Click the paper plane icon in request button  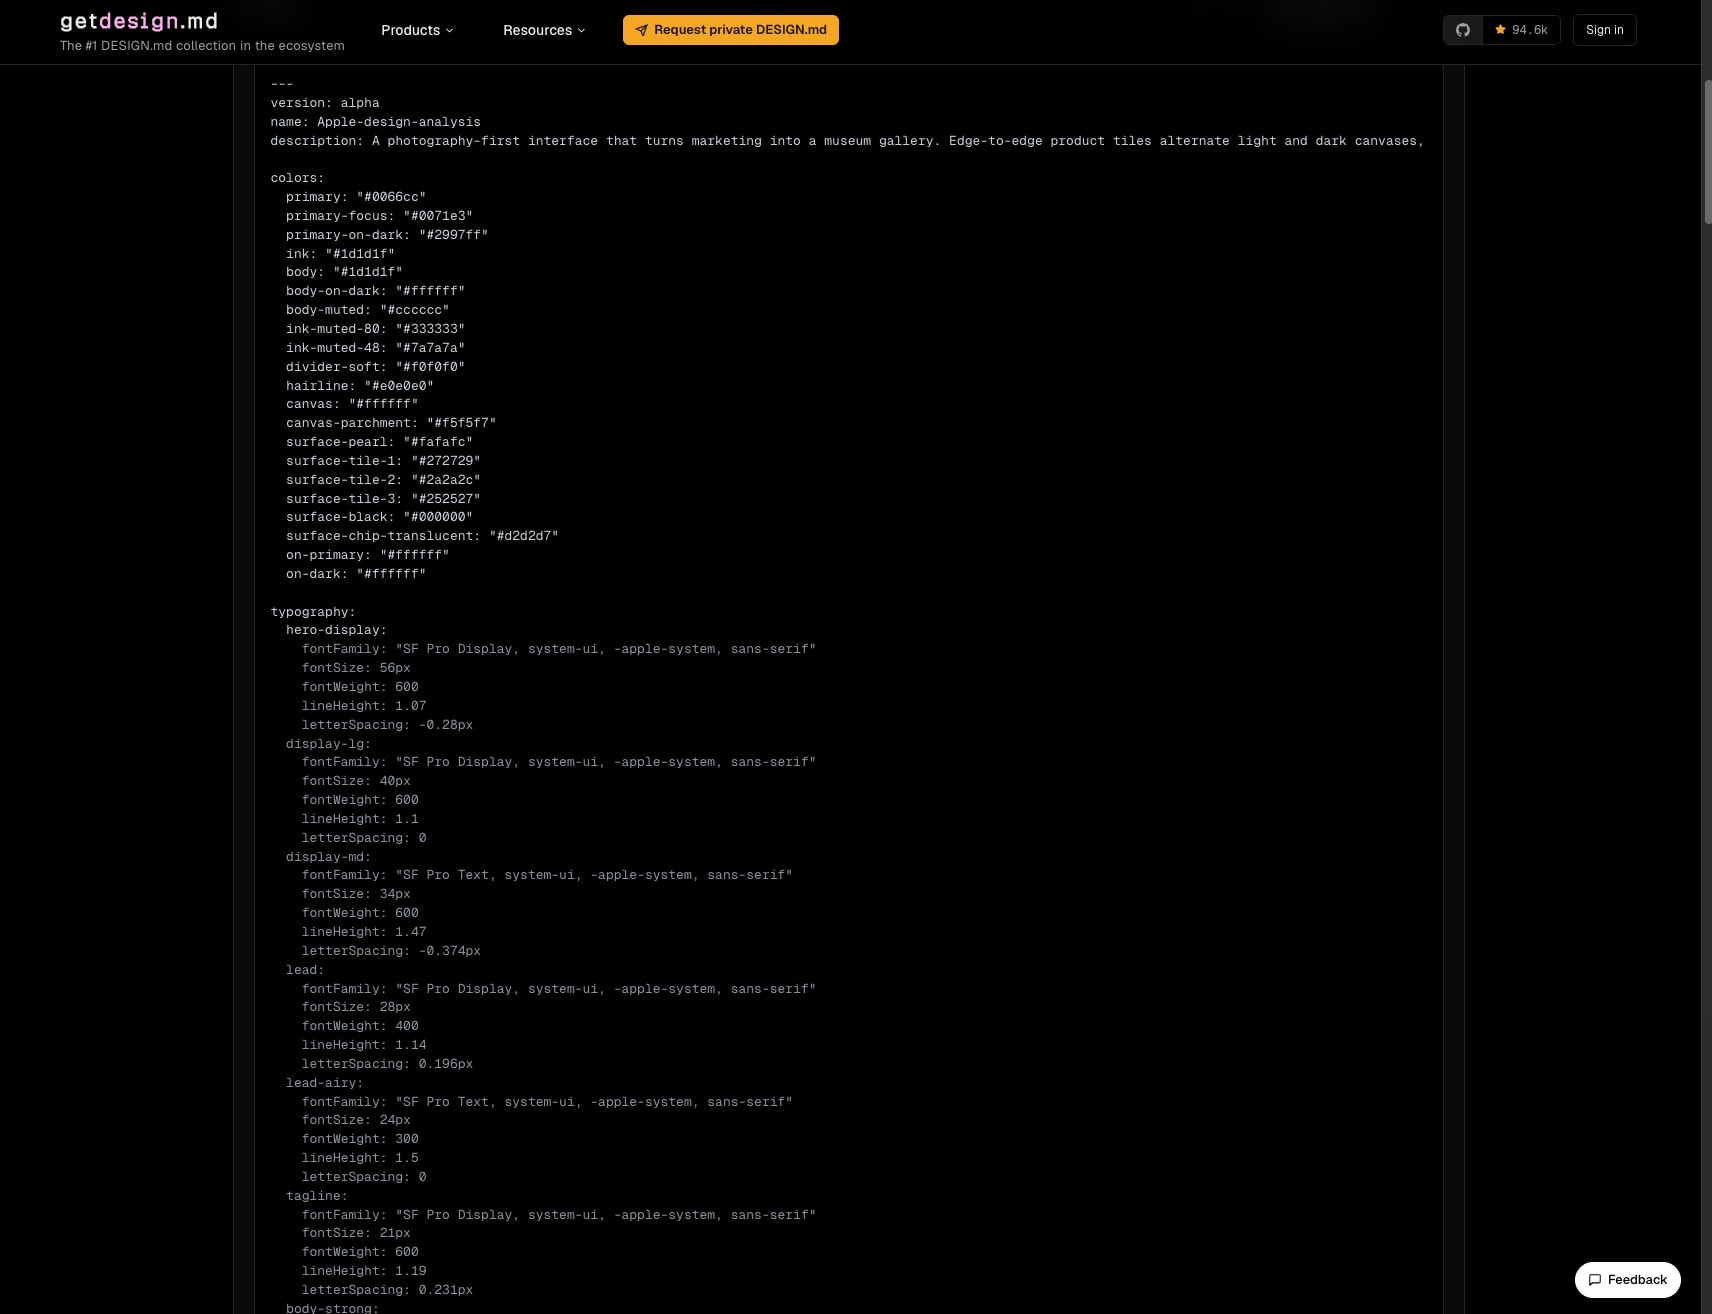tap(642, 30)
